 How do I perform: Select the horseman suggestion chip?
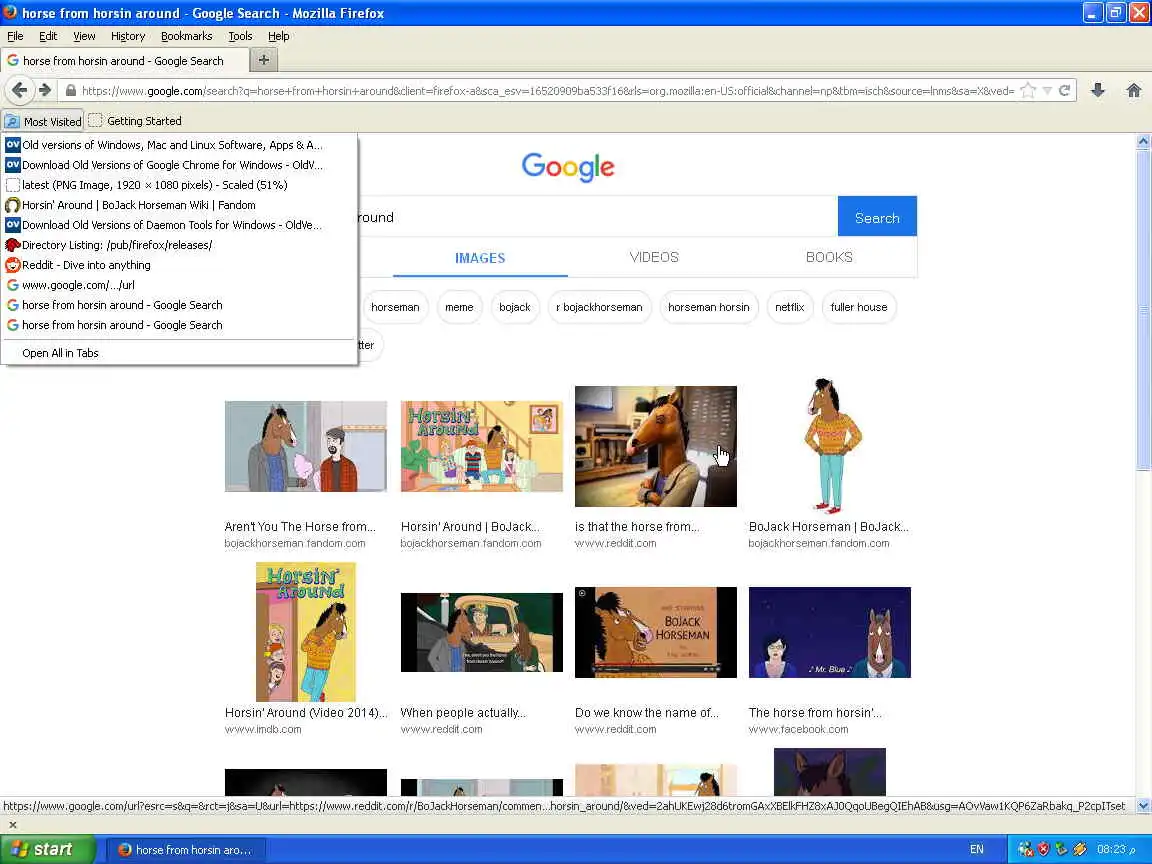[x=395, y=307]
